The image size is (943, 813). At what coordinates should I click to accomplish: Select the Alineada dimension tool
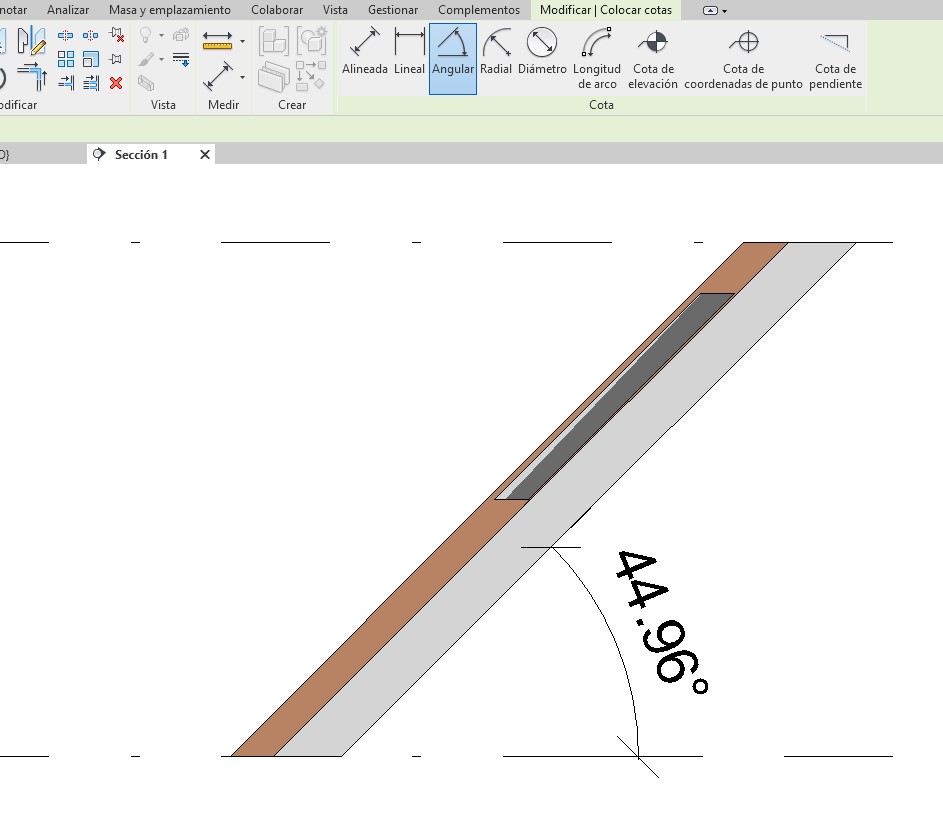(364, 53)
